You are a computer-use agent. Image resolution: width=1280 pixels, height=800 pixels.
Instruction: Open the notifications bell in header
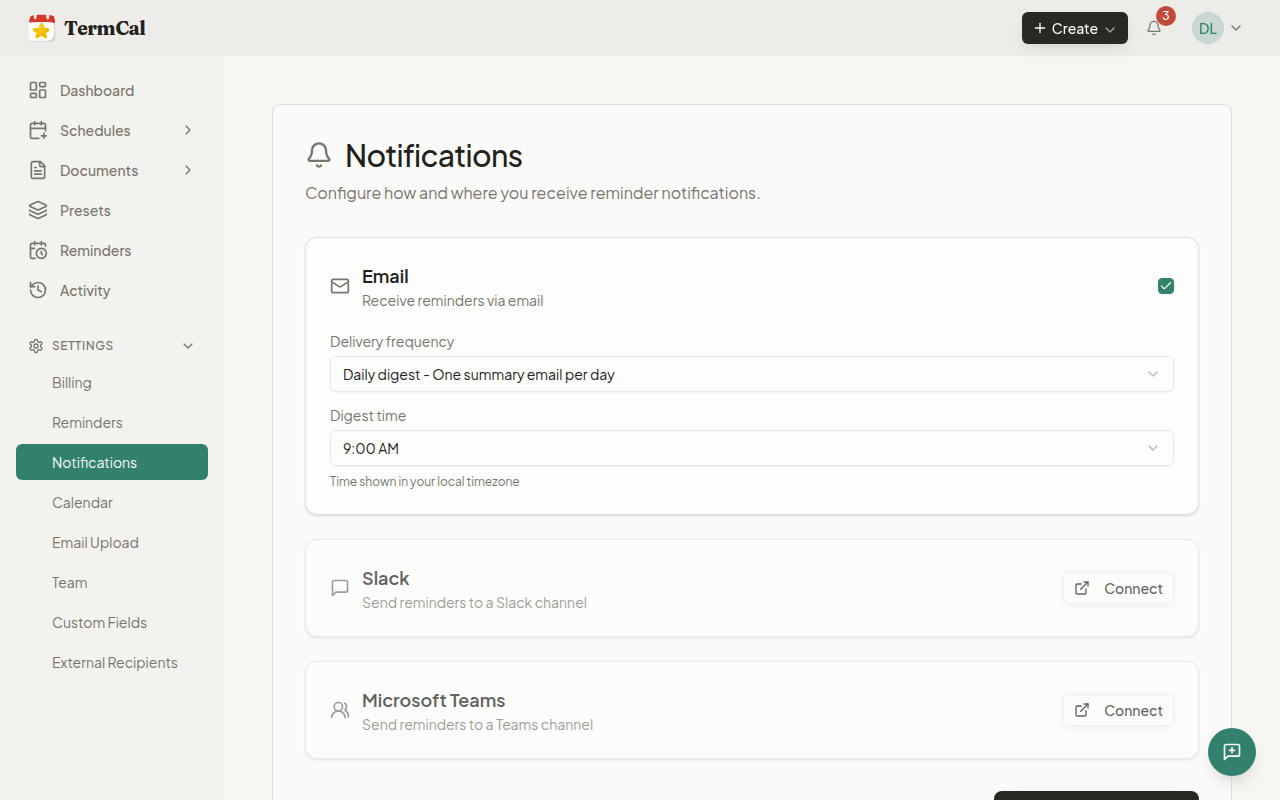(x=1154, y=28)
